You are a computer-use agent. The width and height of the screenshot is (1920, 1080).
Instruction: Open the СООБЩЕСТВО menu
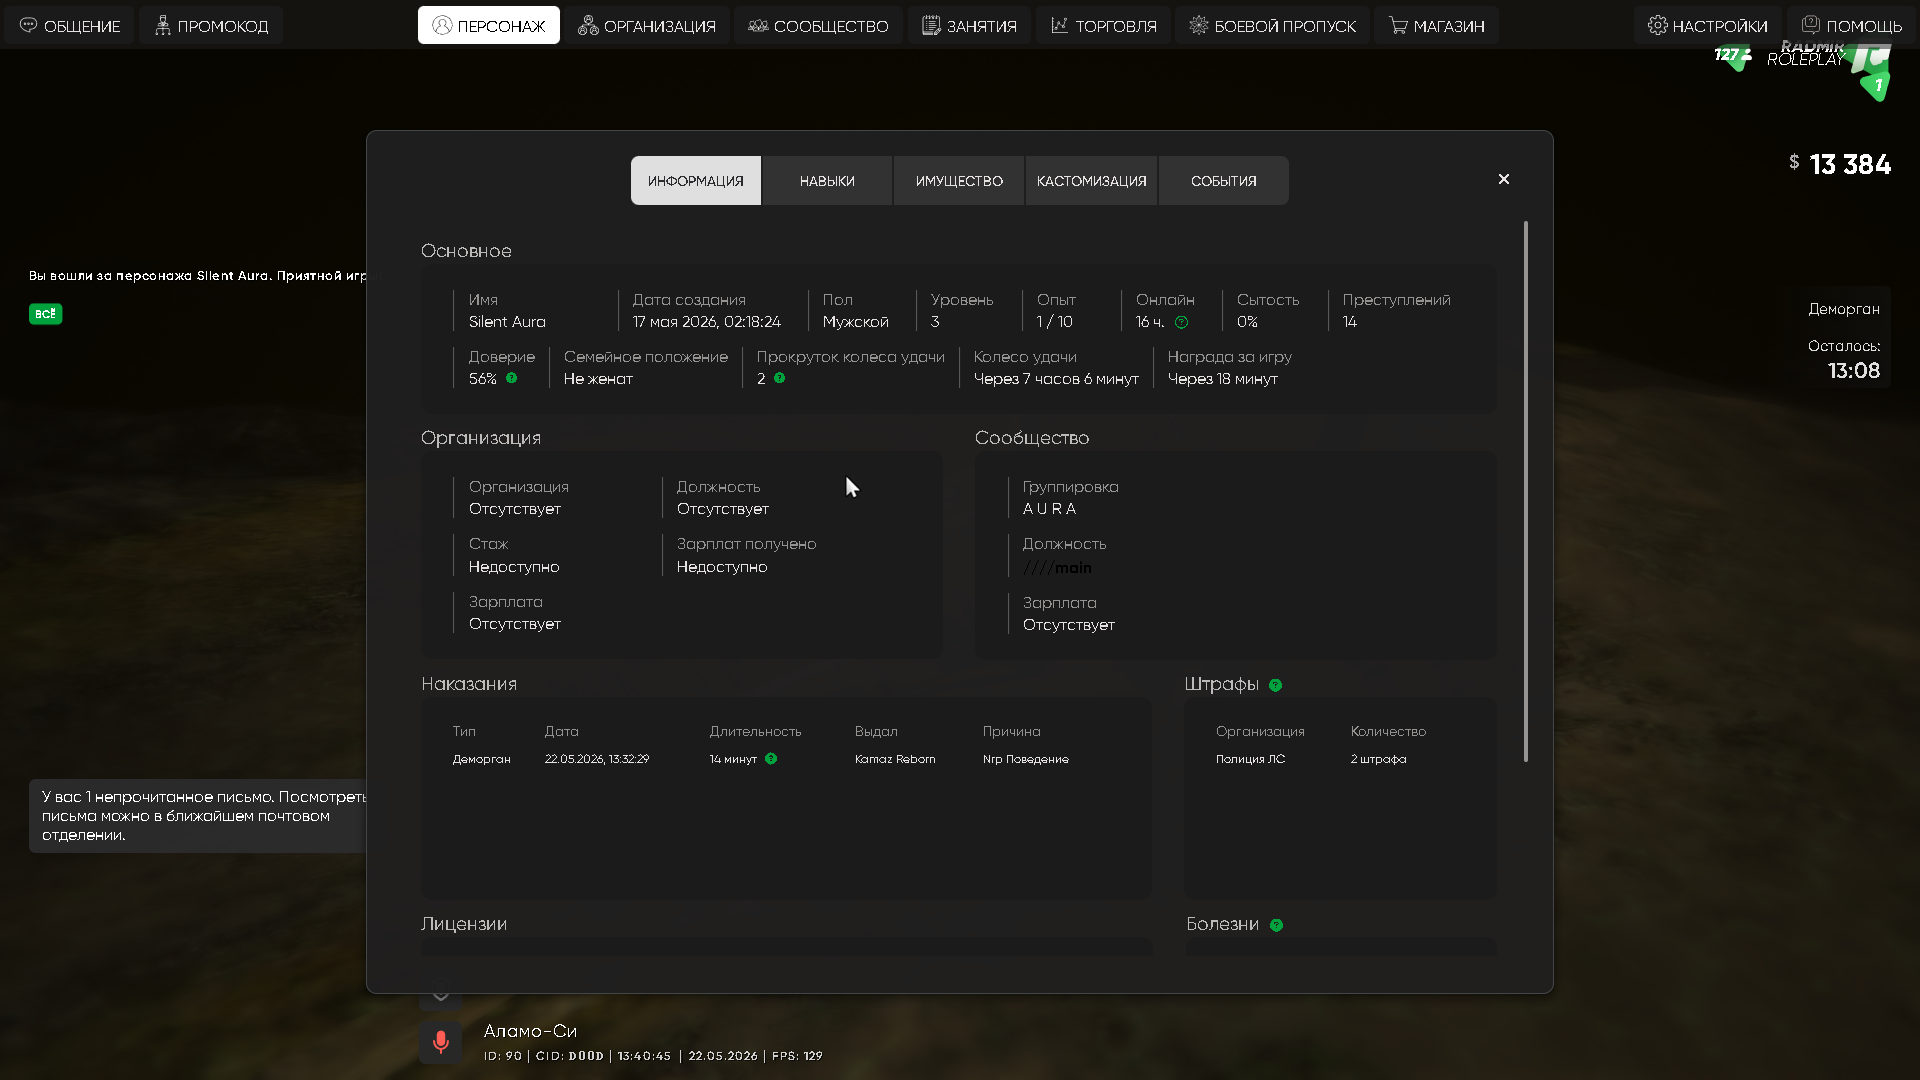click(818, 26)
